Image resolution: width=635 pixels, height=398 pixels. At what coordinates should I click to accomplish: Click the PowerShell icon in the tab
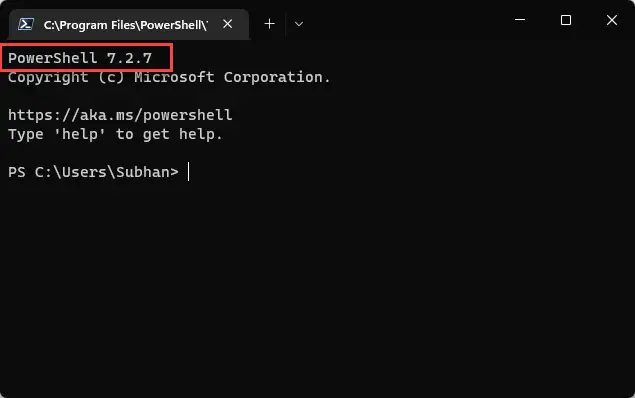(26, 24)
